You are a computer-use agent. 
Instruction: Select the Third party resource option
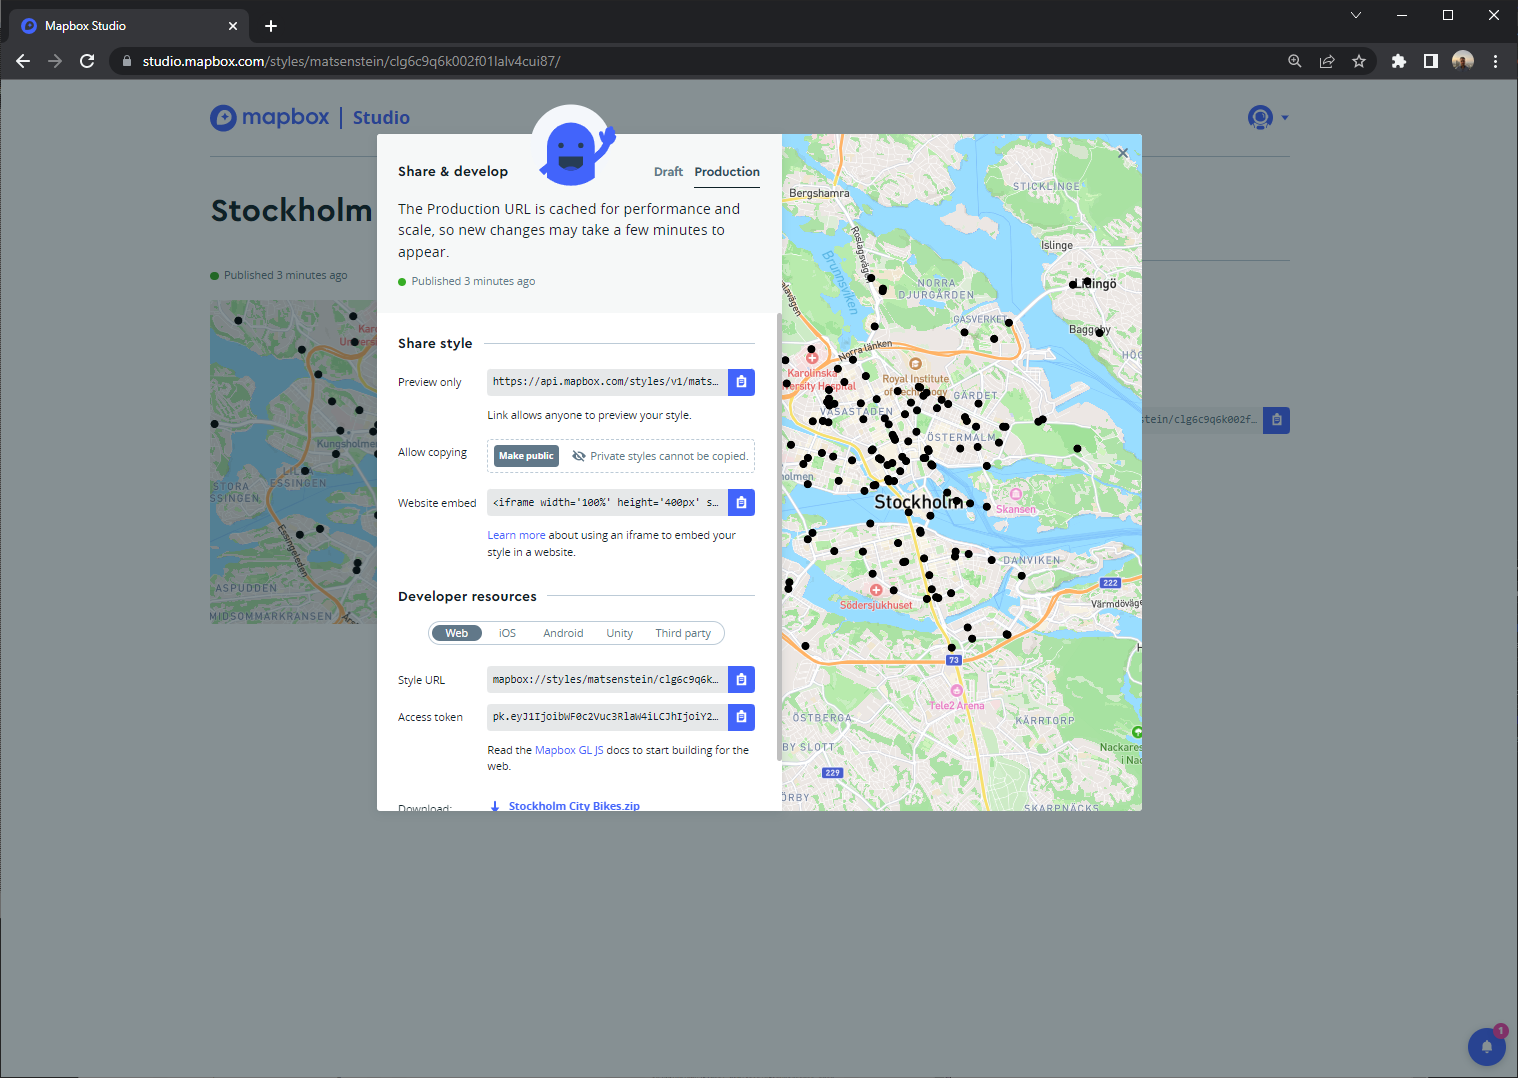point(683,633)
